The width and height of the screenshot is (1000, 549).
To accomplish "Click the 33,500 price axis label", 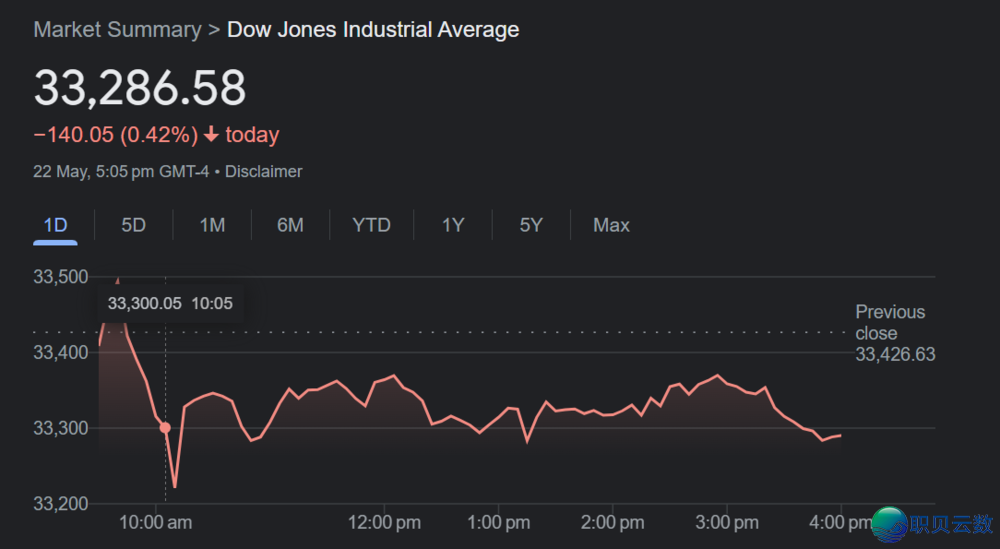I will pos(61,277).
